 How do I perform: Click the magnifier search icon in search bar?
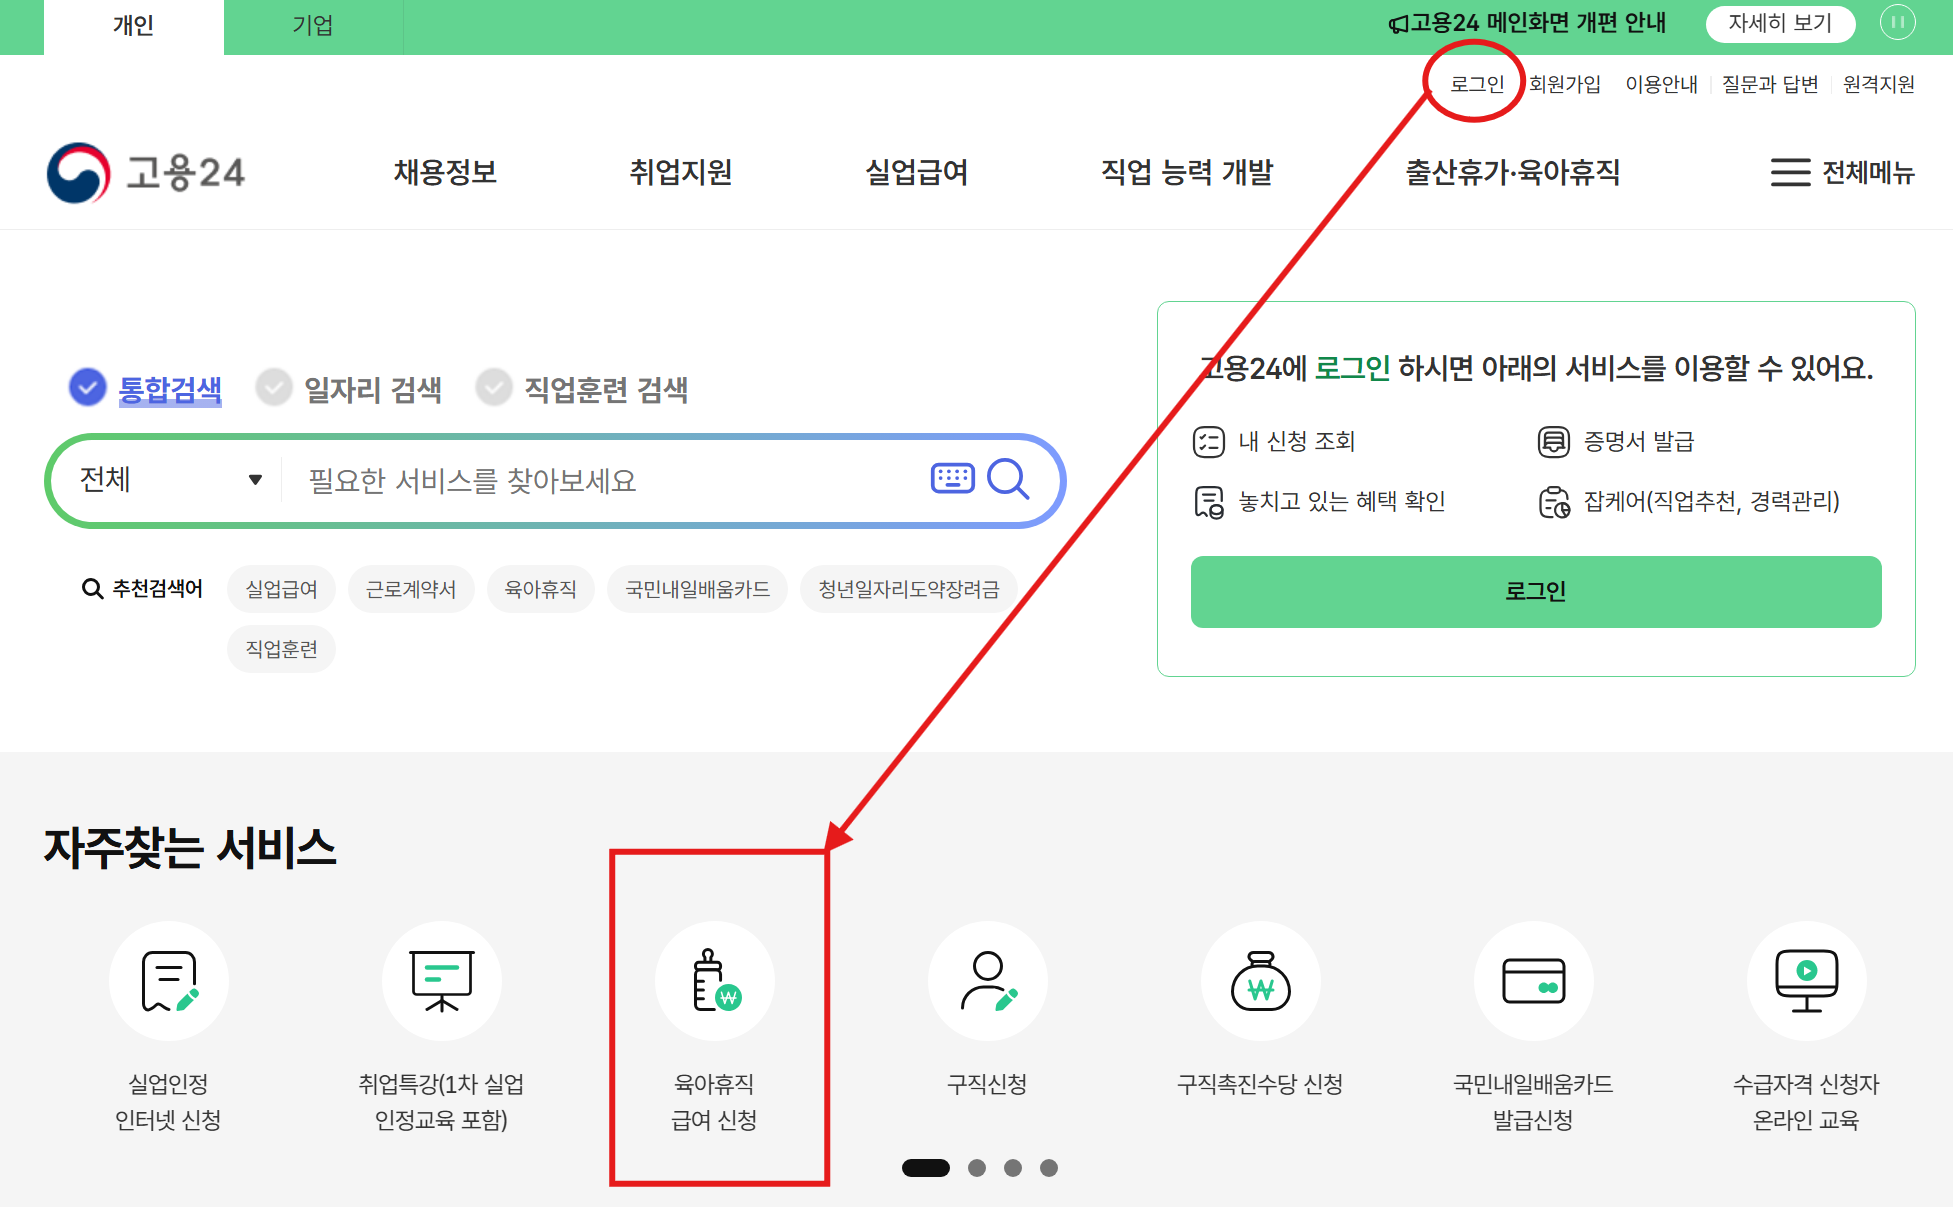point(1008,480)
